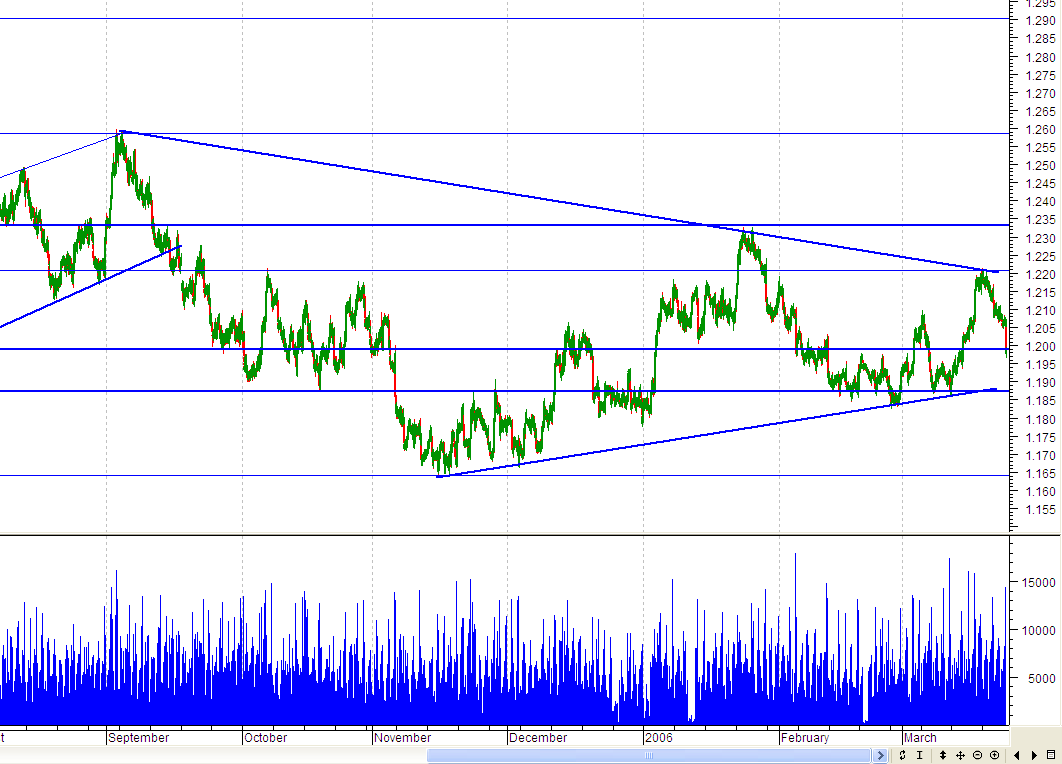
Task: Click the 2006 label on the time axis
Action: coord(660,737)
